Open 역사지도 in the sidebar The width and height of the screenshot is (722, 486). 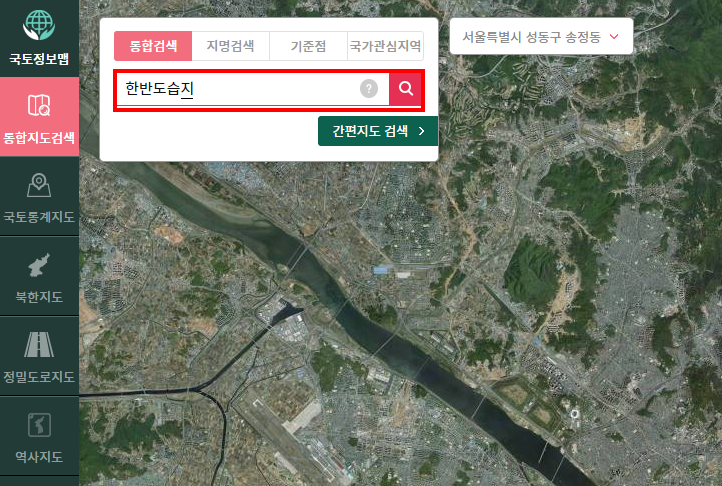[39, 436]
